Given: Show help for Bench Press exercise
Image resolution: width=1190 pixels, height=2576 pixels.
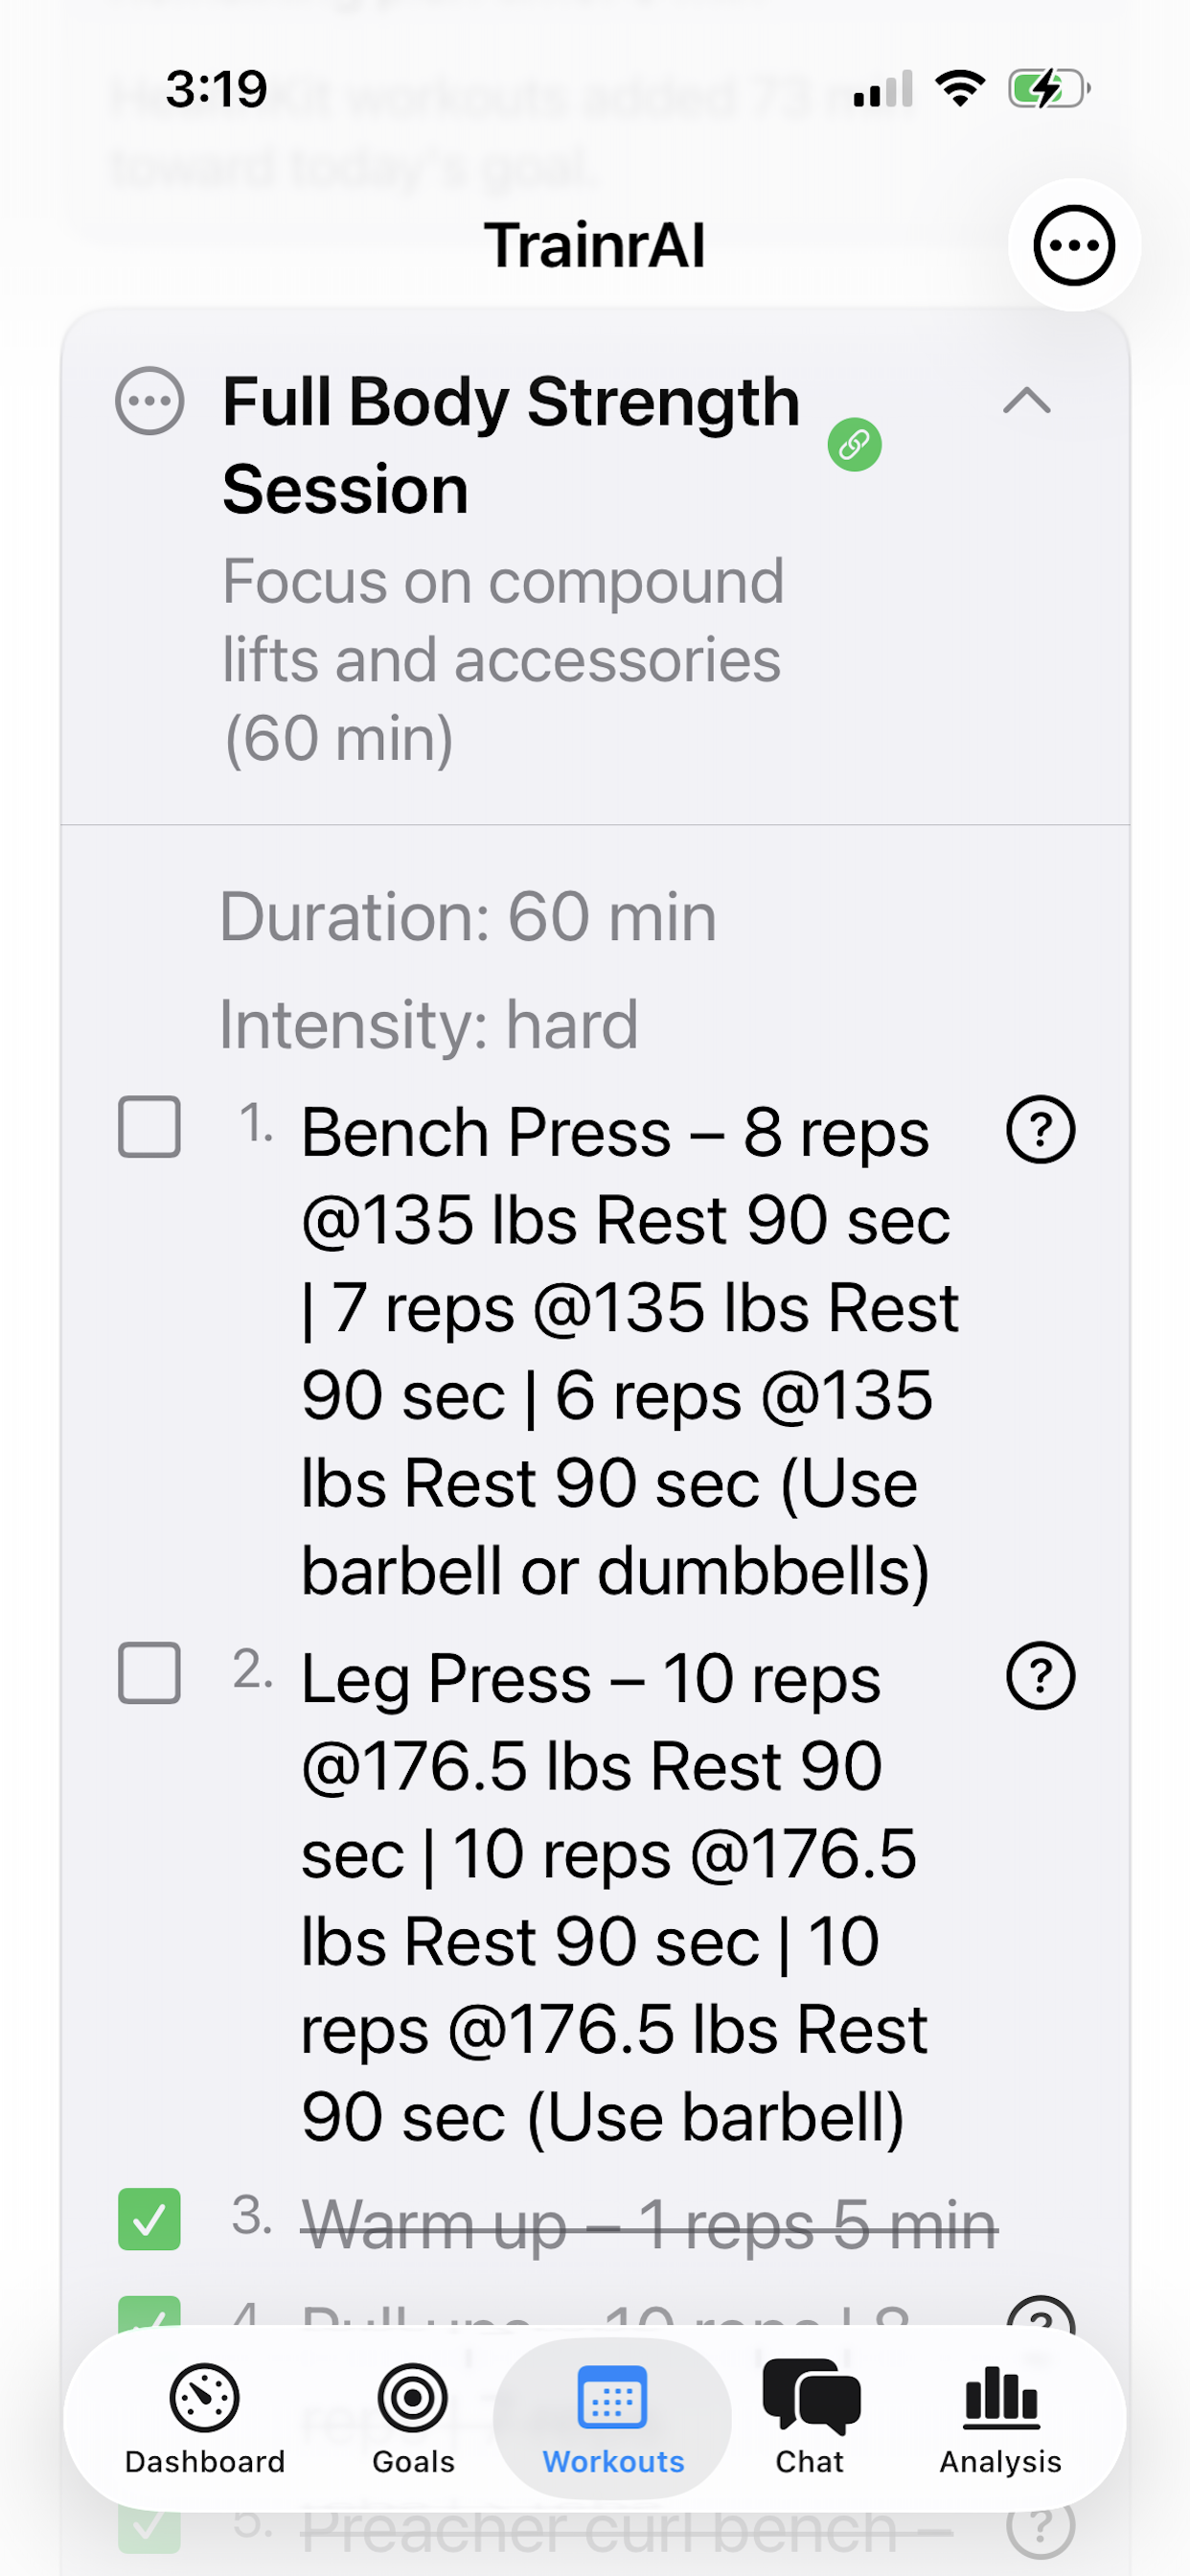Looking at the screenshot, I should (x=1040, y=1130).
